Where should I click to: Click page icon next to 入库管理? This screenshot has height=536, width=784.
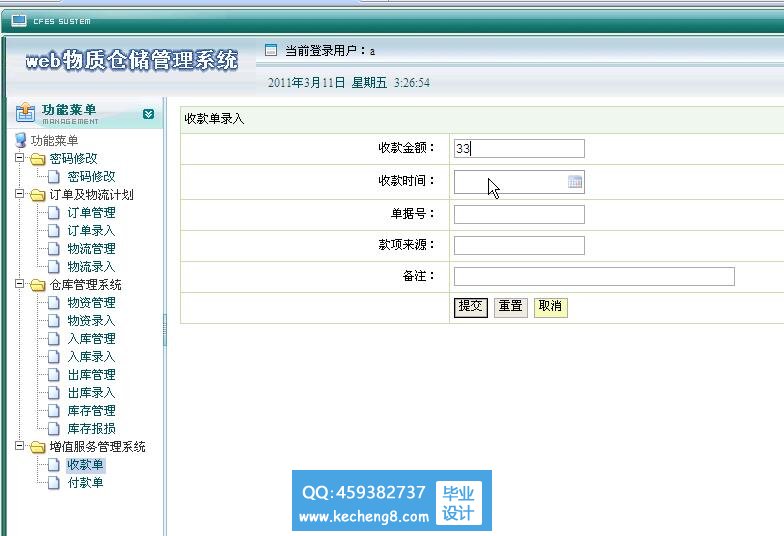[54, 339]
